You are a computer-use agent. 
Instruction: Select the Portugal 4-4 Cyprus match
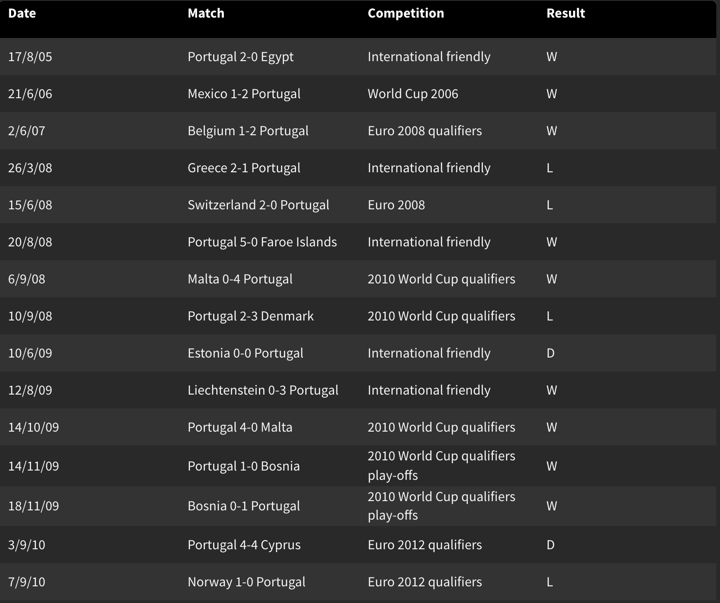pyautogui.click(x=244, y=545)
